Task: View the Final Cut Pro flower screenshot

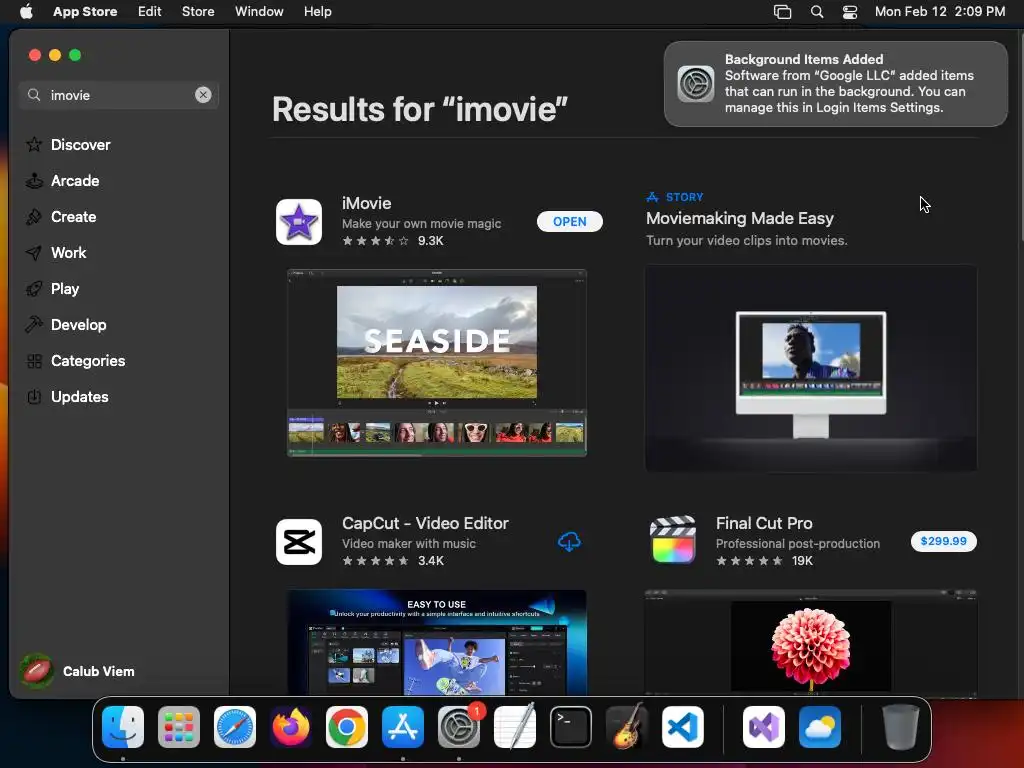Action: pos(810,643)
